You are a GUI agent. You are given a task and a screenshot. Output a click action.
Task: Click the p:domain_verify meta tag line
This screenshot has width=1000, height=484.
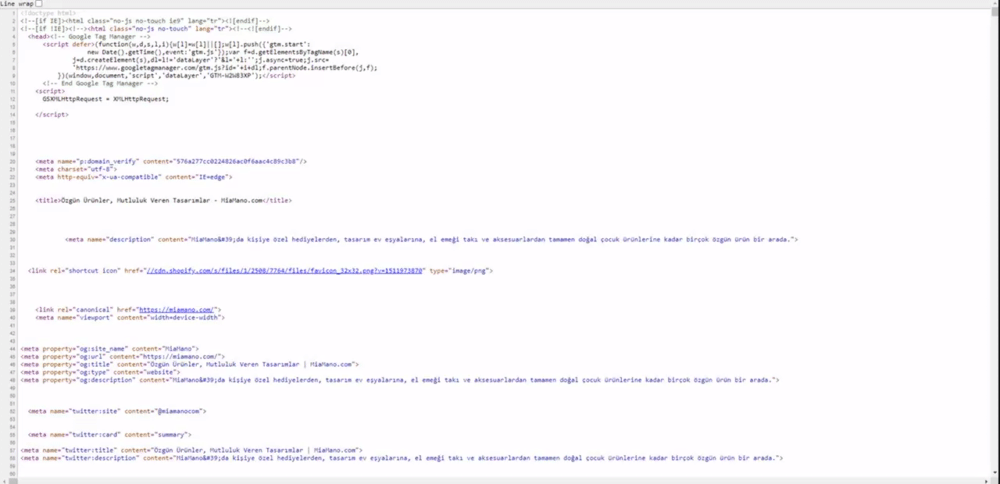171,162
